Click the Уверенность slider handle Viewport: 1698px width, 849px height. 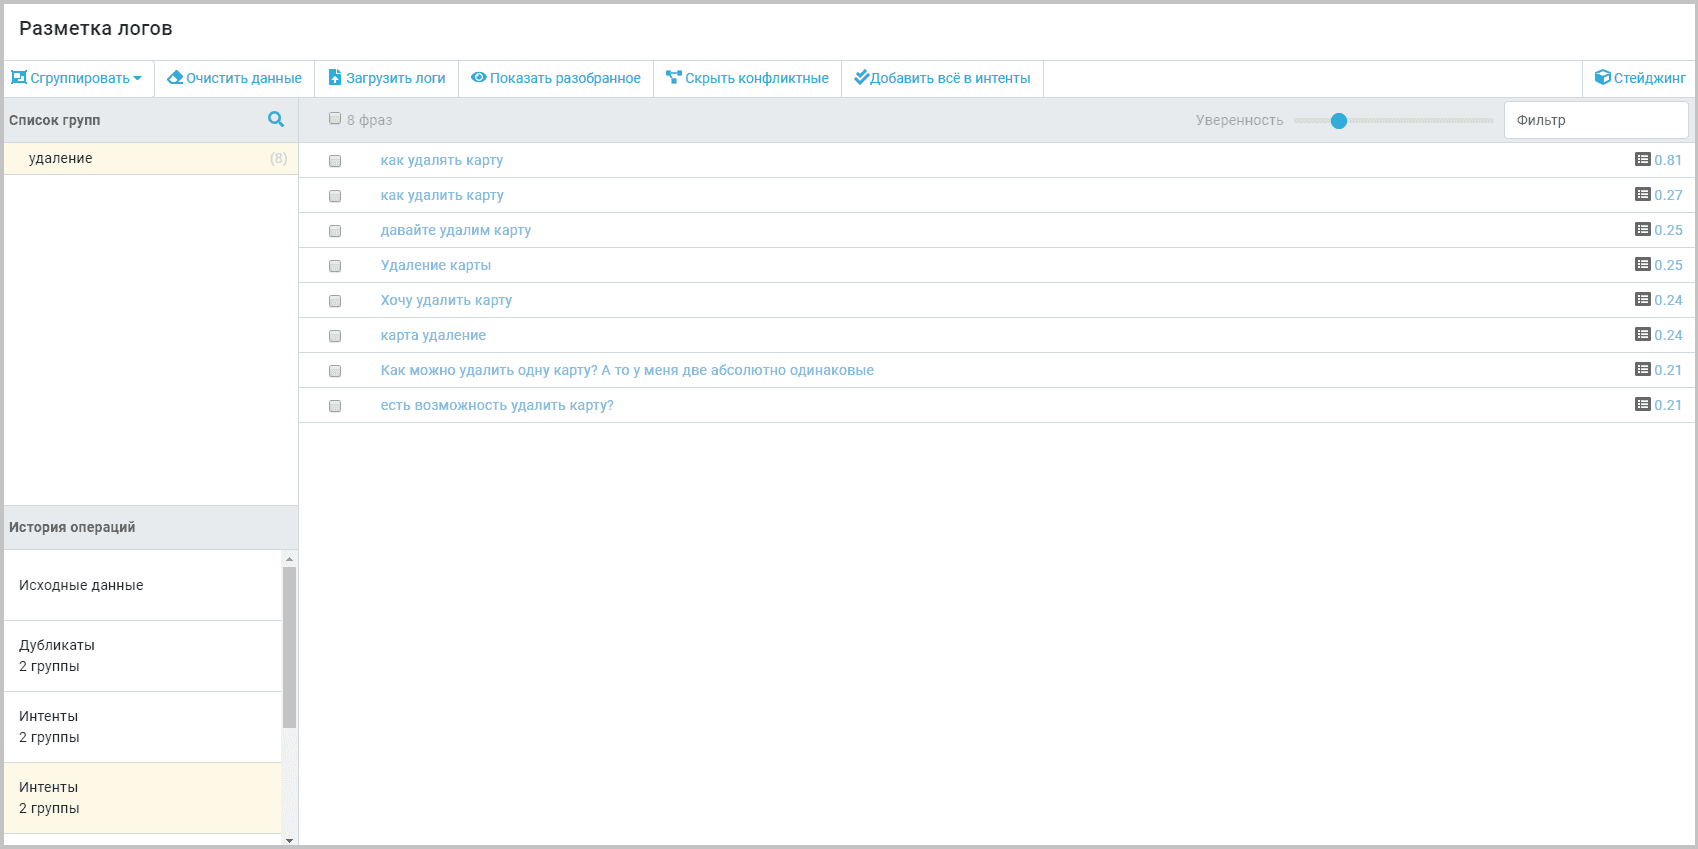click(1339, 121)
